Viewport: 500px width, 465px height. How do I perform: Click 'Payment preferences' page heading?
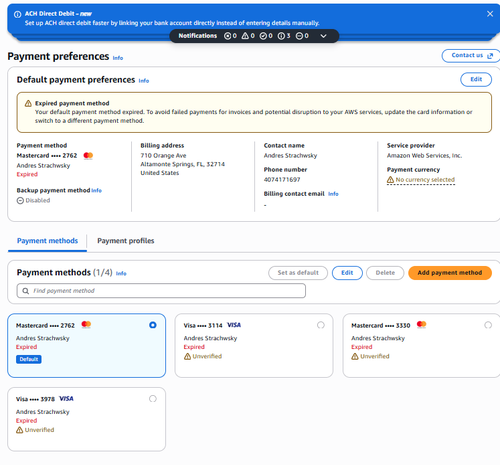[58, 56]
